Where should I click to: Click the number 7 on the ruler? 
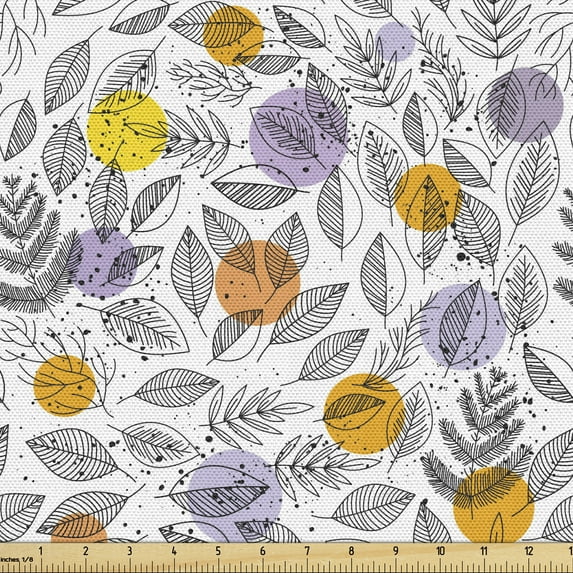point(307,551)
